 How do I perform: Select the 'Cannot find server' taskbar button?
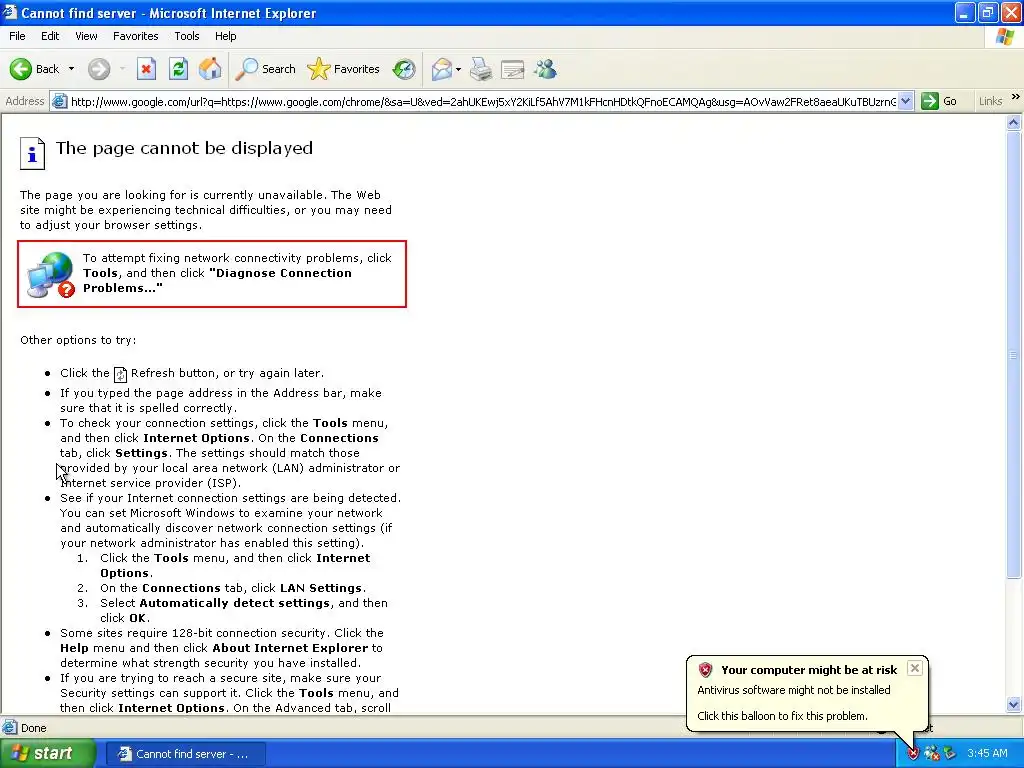[x=185, y=754]
